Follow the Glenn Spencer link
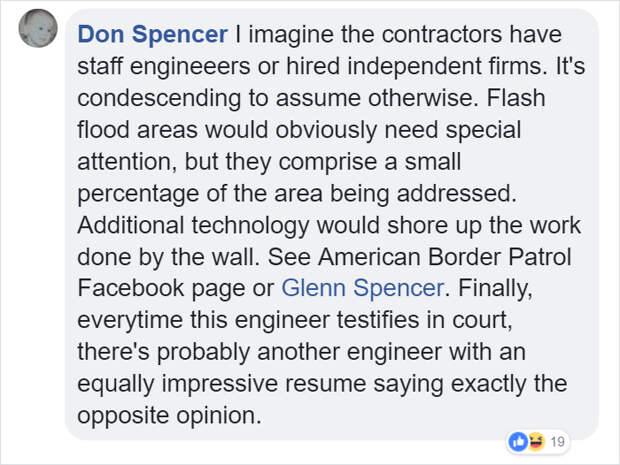 pos(363,288)
